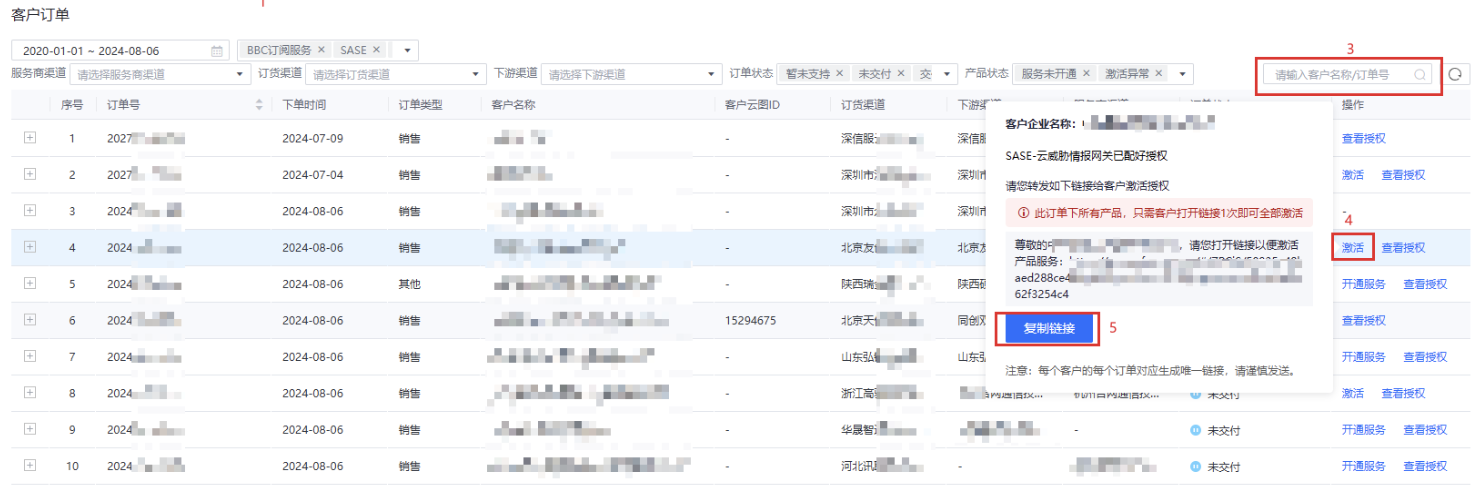Image resolution: width=1481 pixels, height=496 pixels.
Task: Remove the 服务未开通 product status tag
Action: [1086, 73]
